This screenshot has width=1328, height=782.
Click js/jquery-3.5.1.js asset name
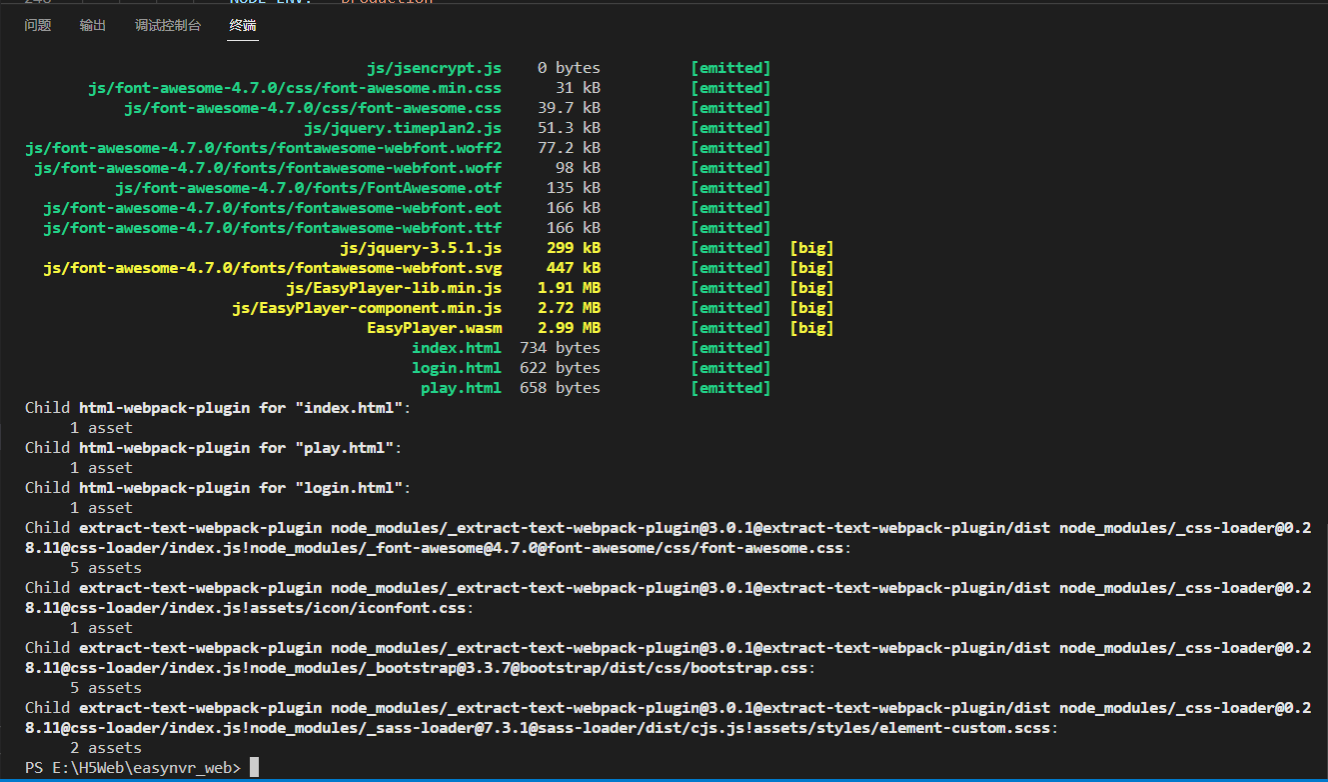421,248
